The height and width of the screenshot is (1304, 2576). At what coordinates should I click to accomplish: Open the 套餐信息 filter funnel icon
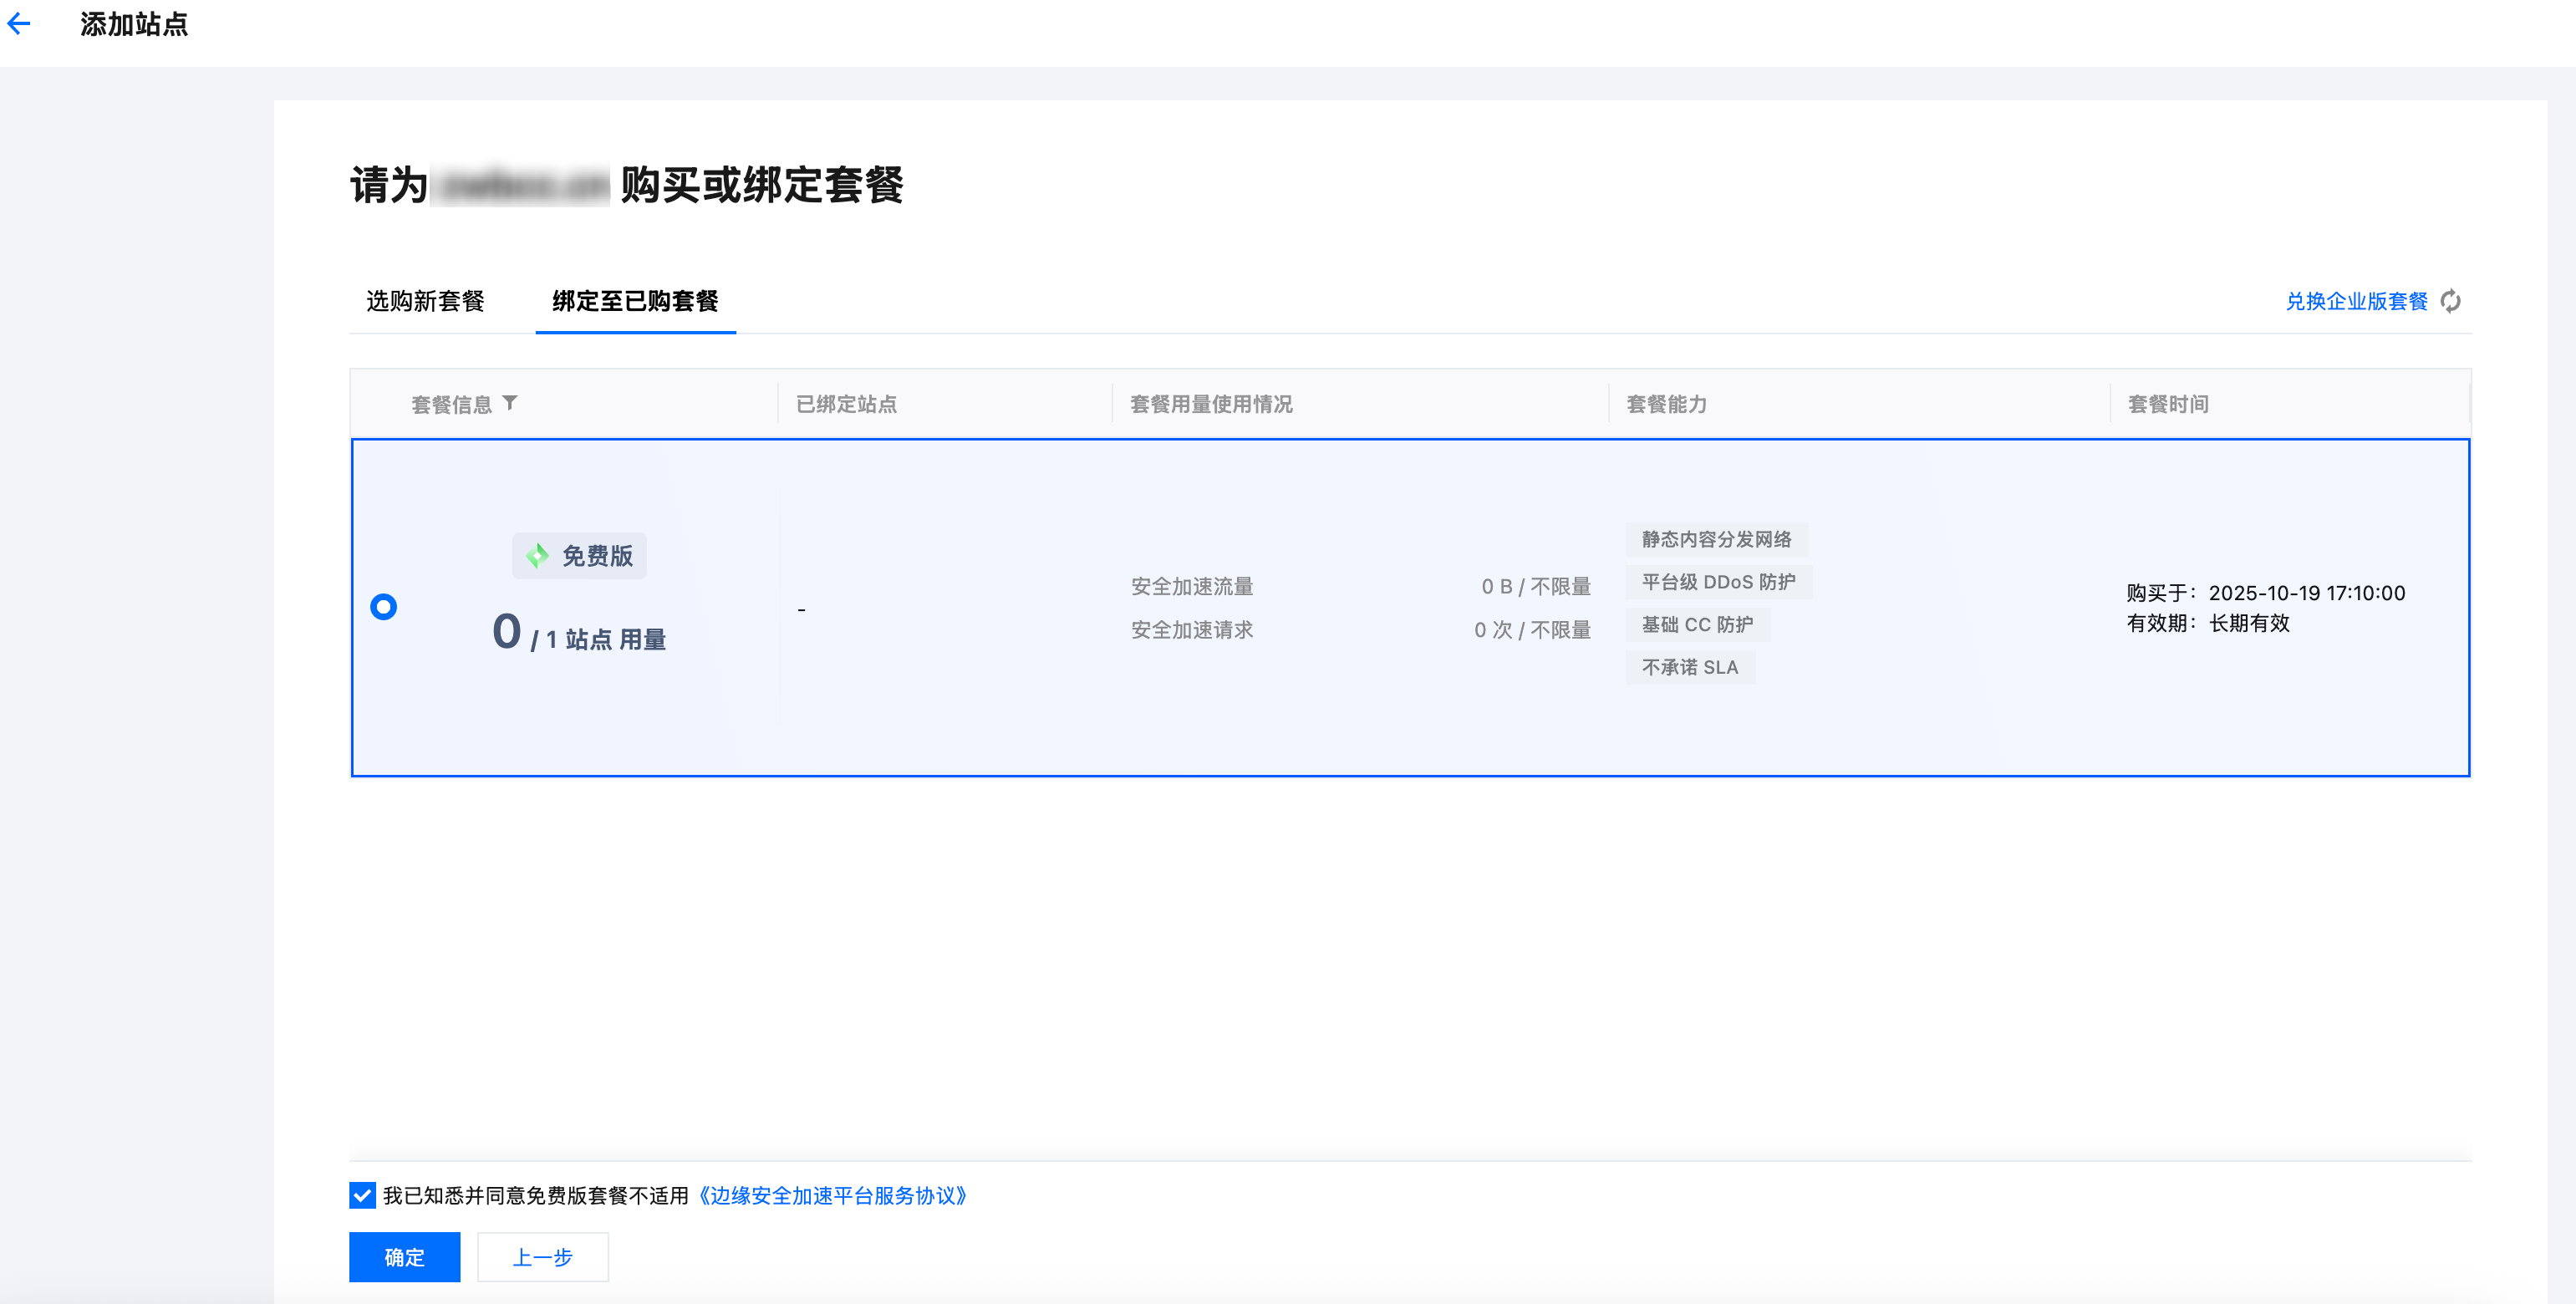510,403
